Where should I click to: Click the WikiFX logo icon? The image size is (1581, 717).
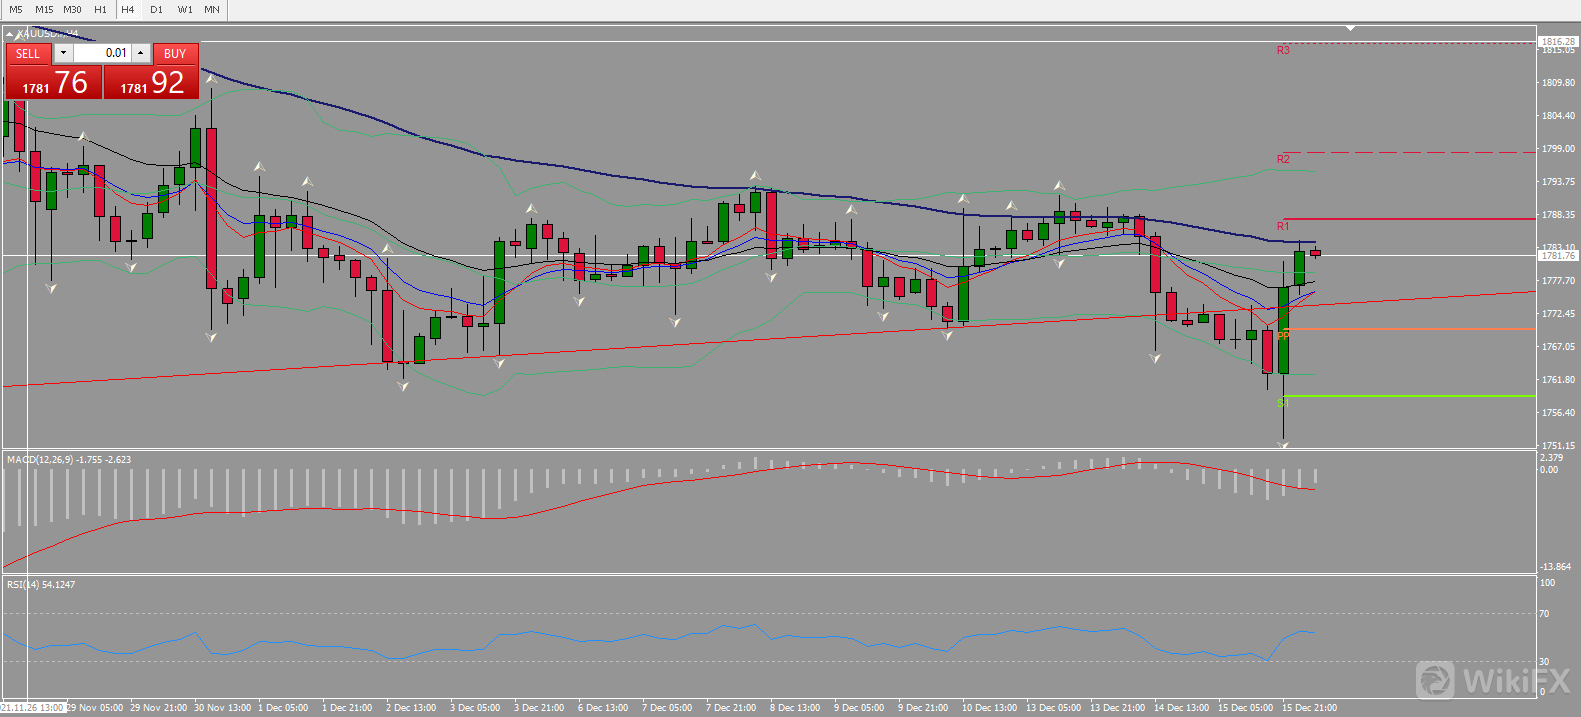point(1436,680)
